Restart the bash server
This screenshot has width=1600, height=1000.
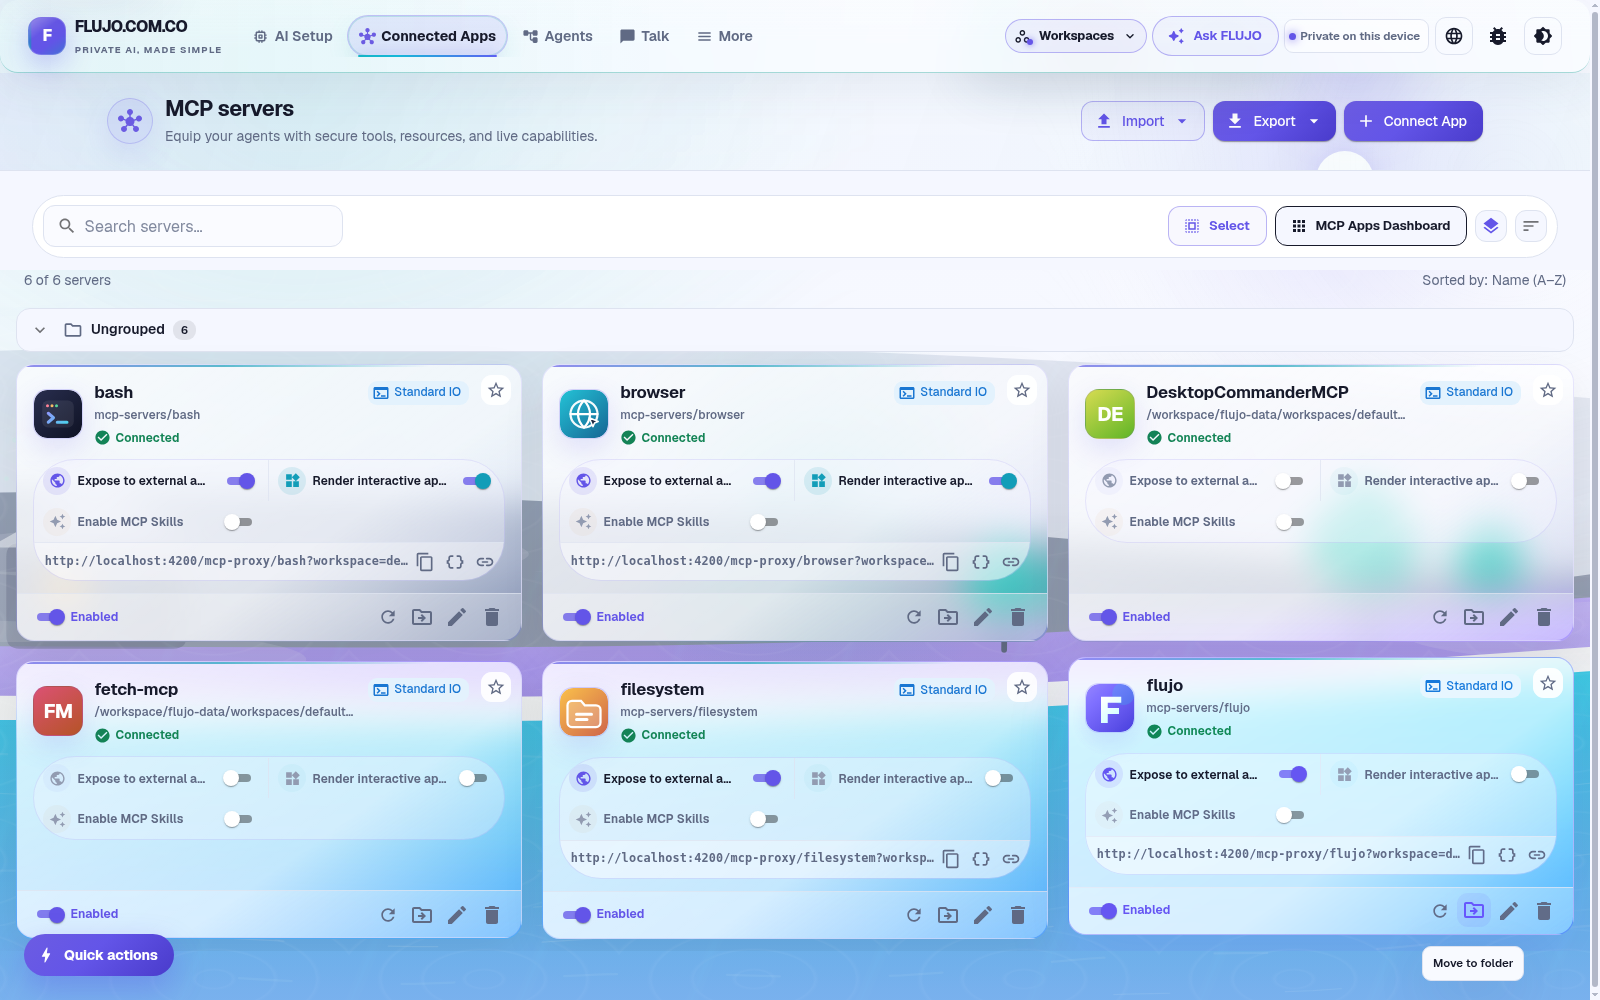(x=388, y=617)
